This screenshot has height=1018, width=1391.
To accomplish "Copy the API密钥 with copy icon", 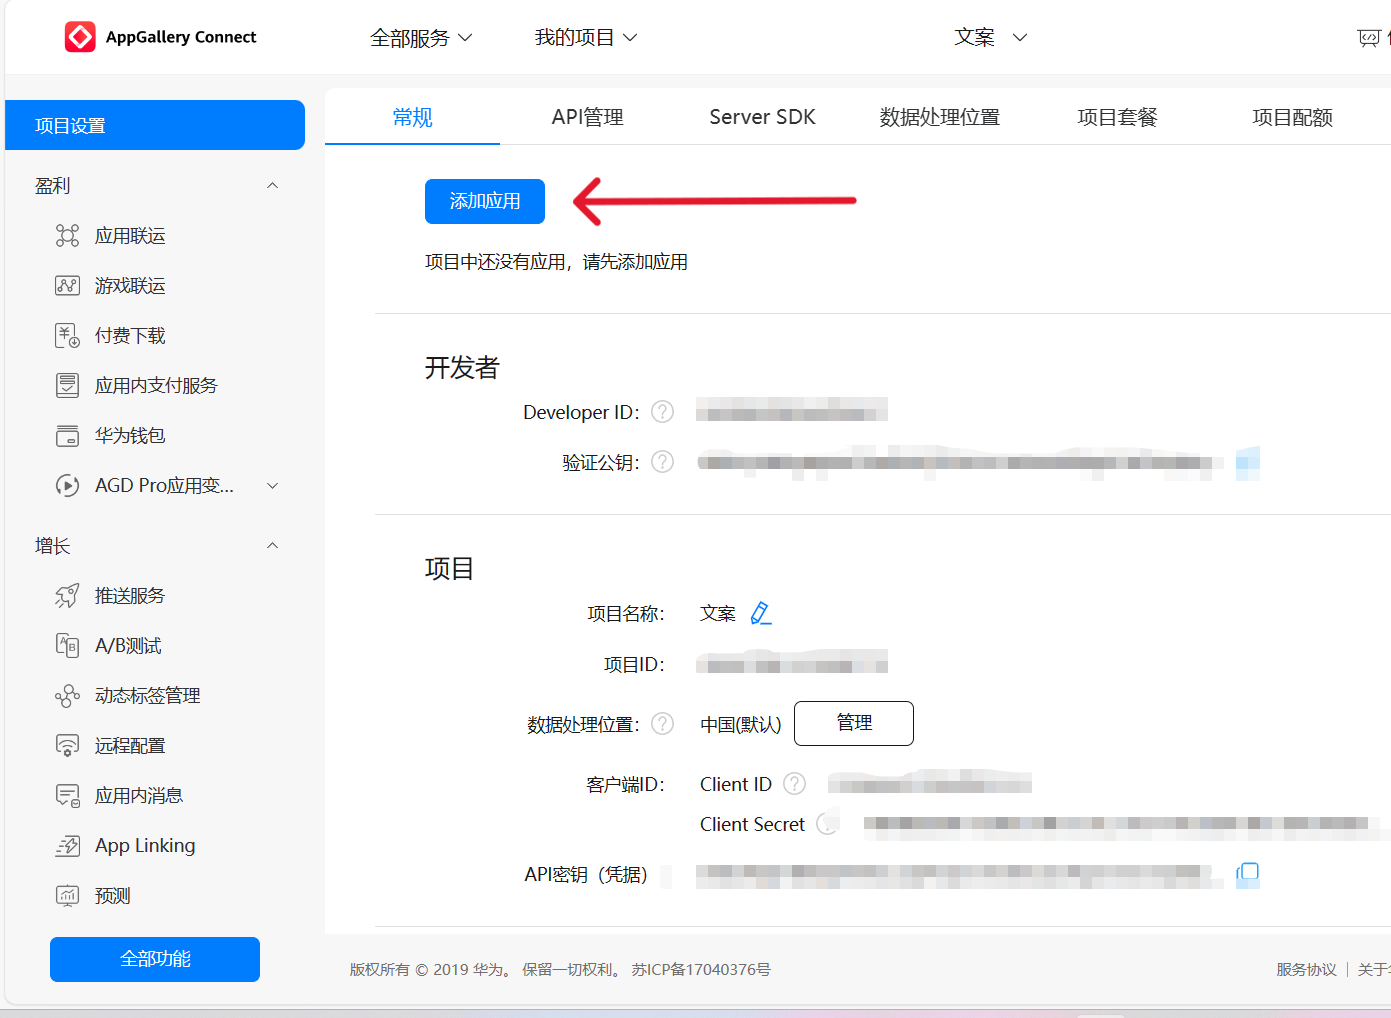I will 1247,873.
